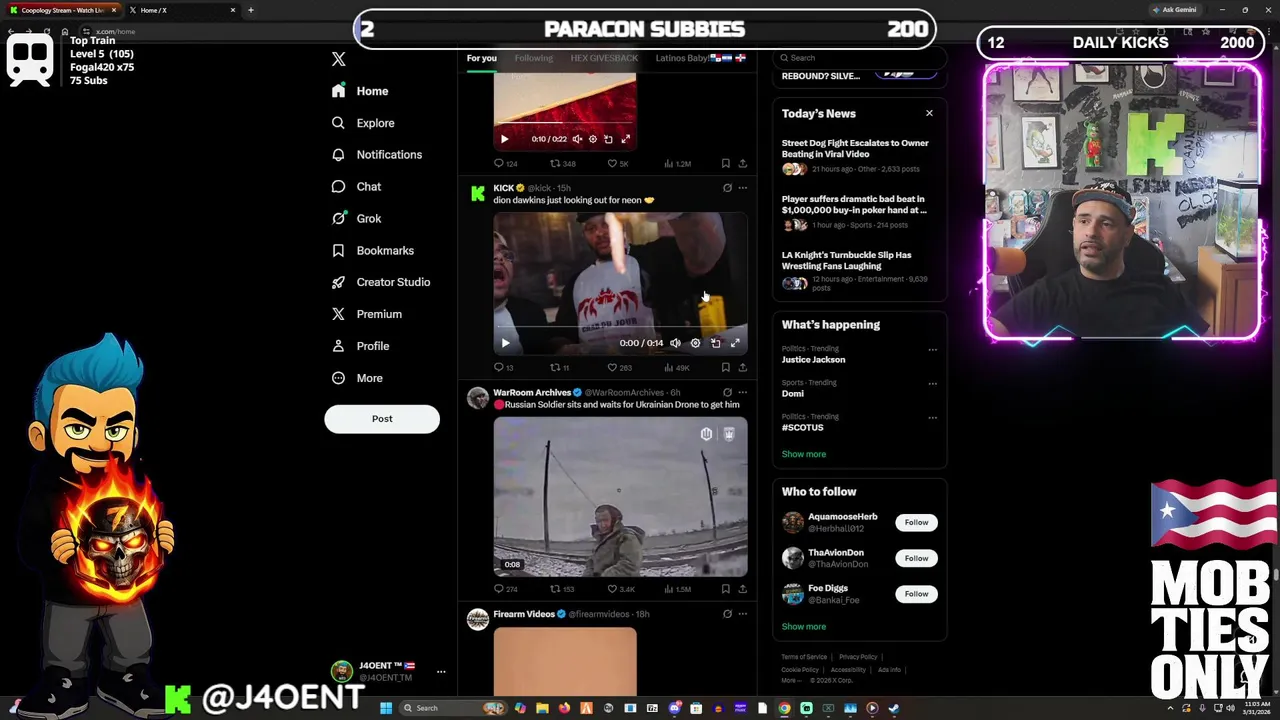The height and width of the screenshot is (720, 1280).
Task: Switch to the For you tab
Action: coord(481,58)
